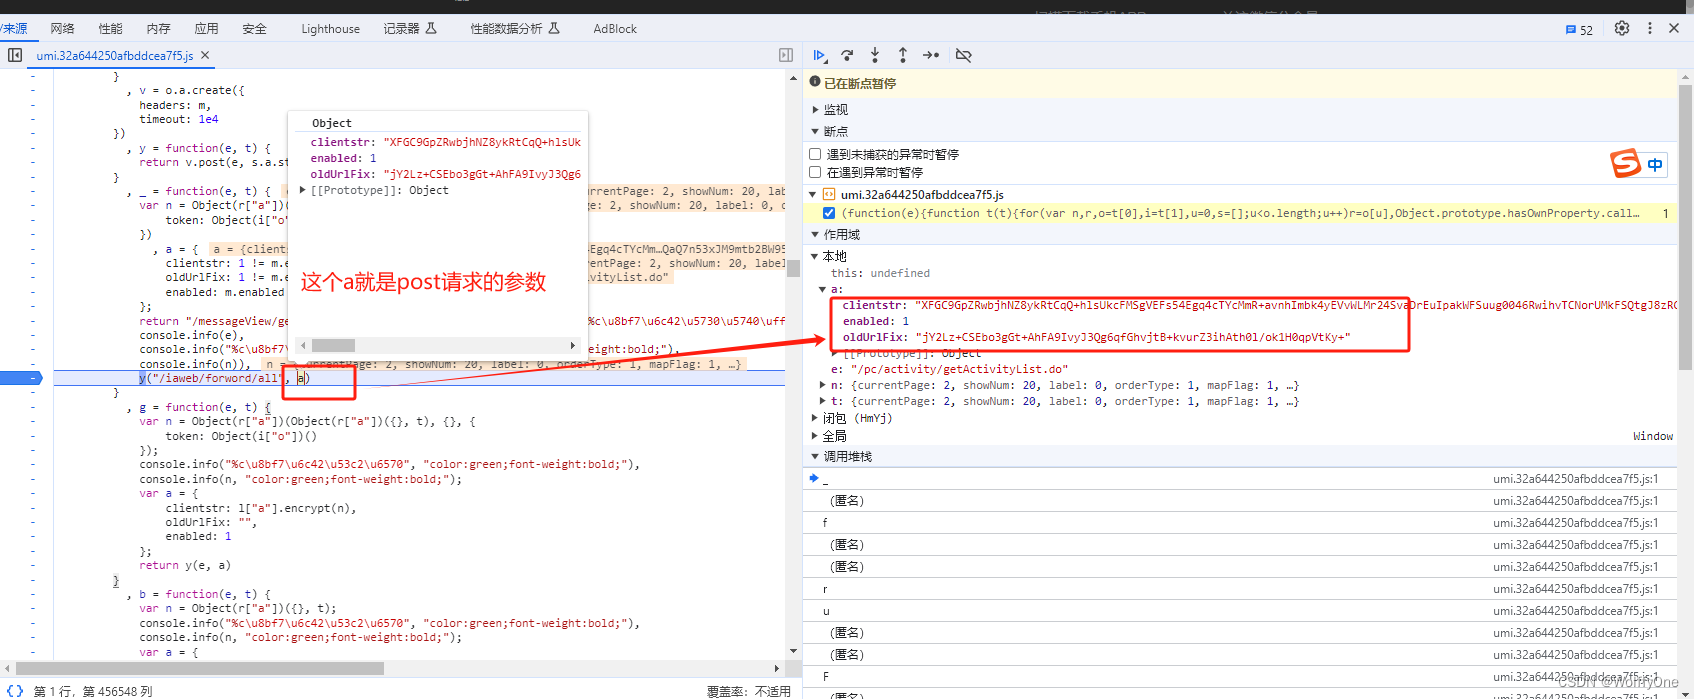Viewport: 1694px width, 699px height.
Task: Open the AdBlock tab
Action: [x=615, y=28]
